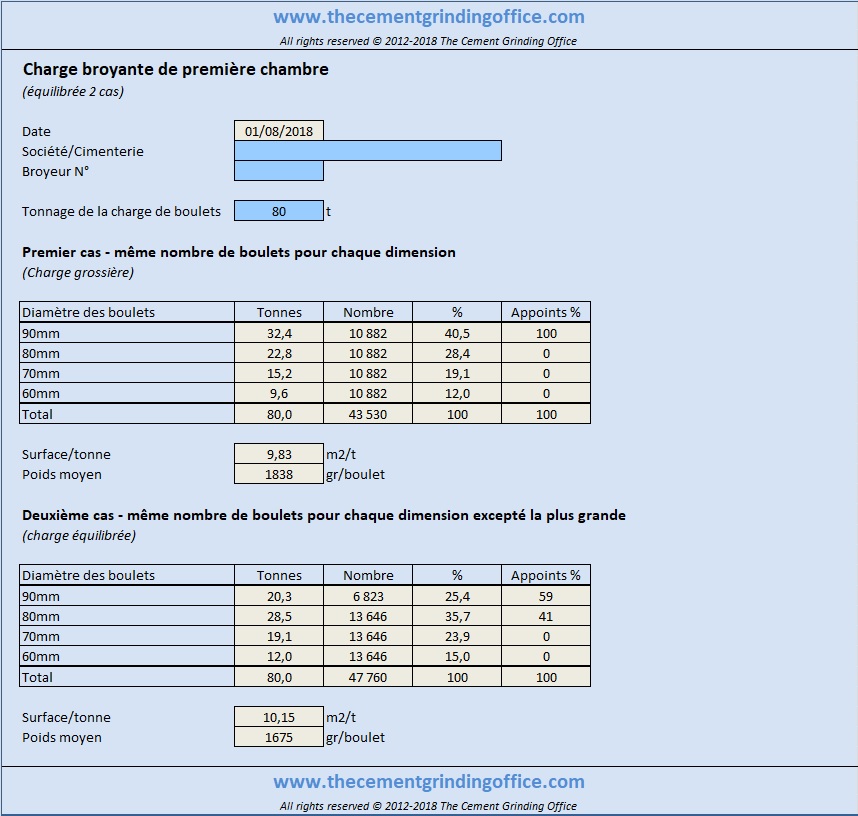
Task: Click the '(équilibrée 2 cas)' subtitle
Action: click(x=73, y=91)
